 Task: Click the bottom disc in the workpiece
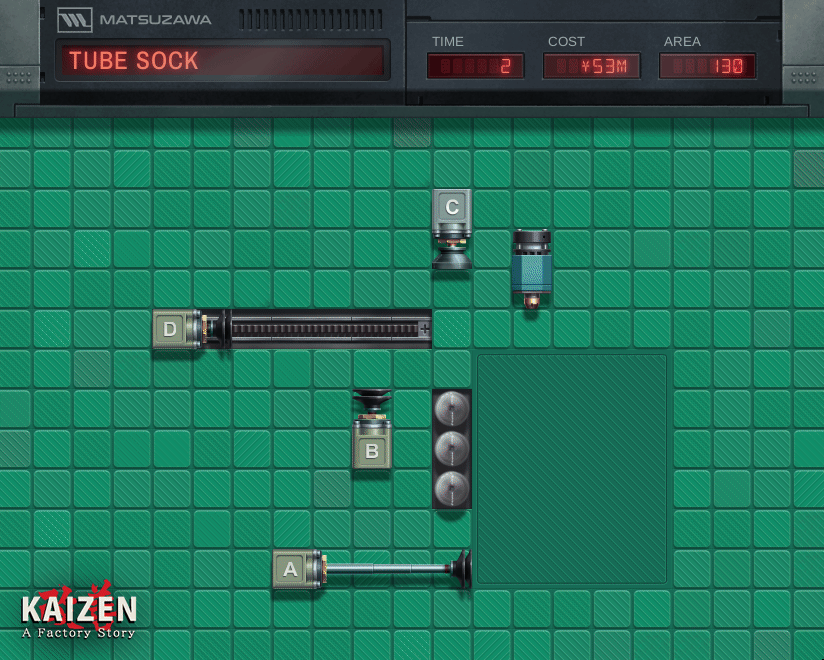pyautogui.click(x=452, y=489)
